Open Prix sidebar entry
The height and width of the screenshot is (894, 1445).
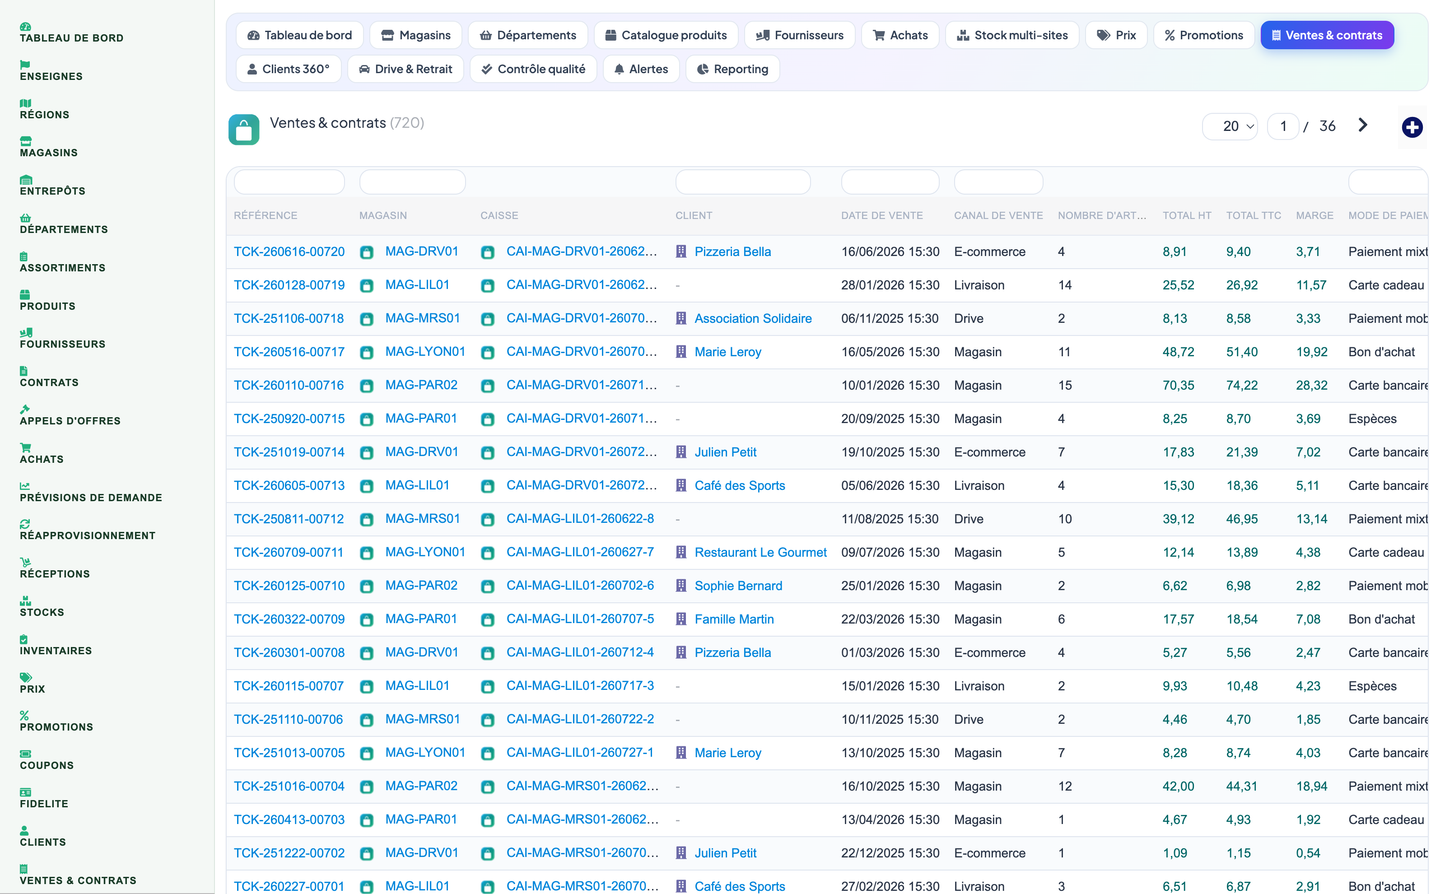point(32,684)
